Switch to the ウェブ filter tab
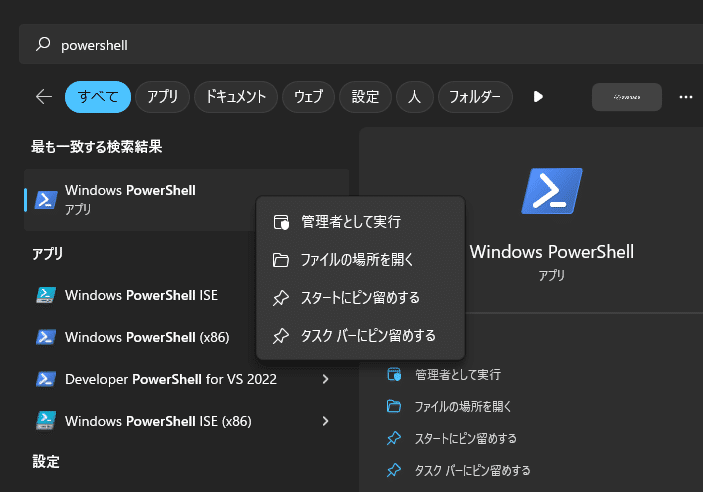The image size is (703, 492). [x=308, y=97]
